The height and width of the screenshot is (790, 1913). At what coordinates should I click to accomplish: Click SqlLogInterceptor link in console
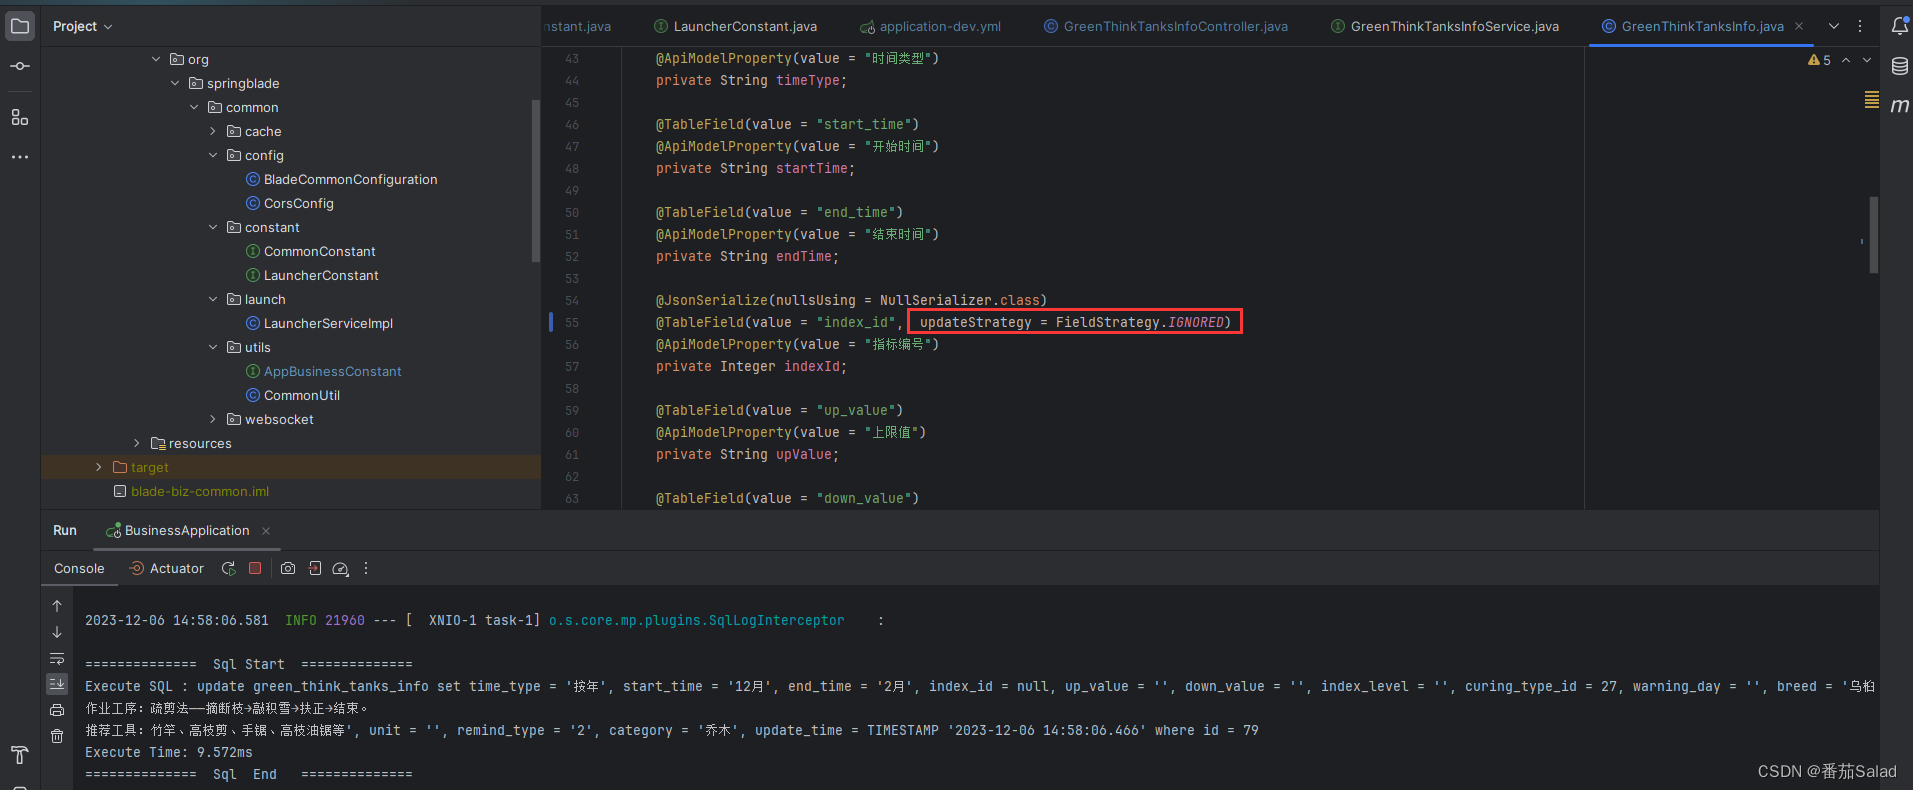[696, 620]
